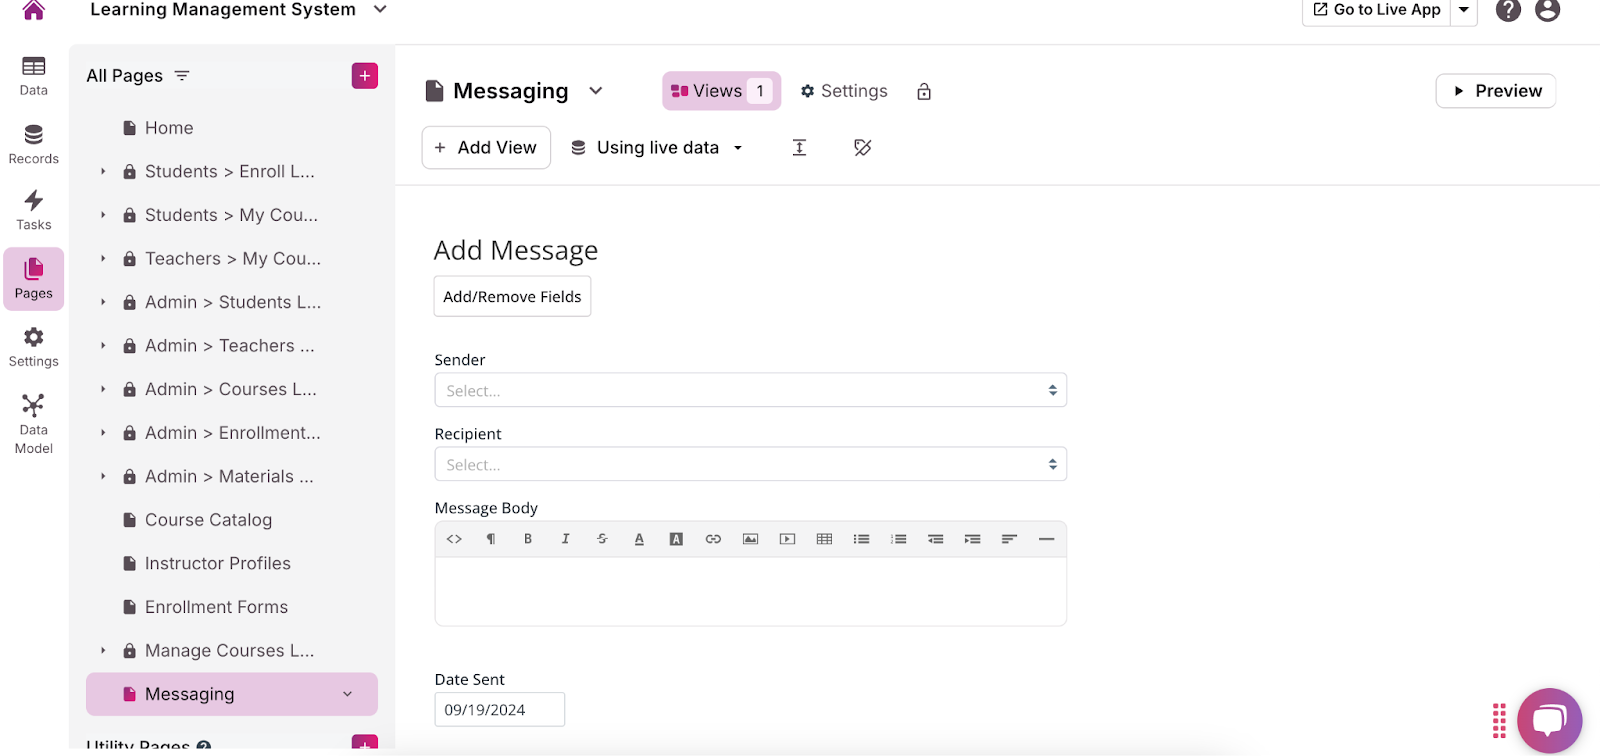Viewport: 1600px width, 756px height.
Task: Click the Add/Remove Fields button
Action: [512, 297]
